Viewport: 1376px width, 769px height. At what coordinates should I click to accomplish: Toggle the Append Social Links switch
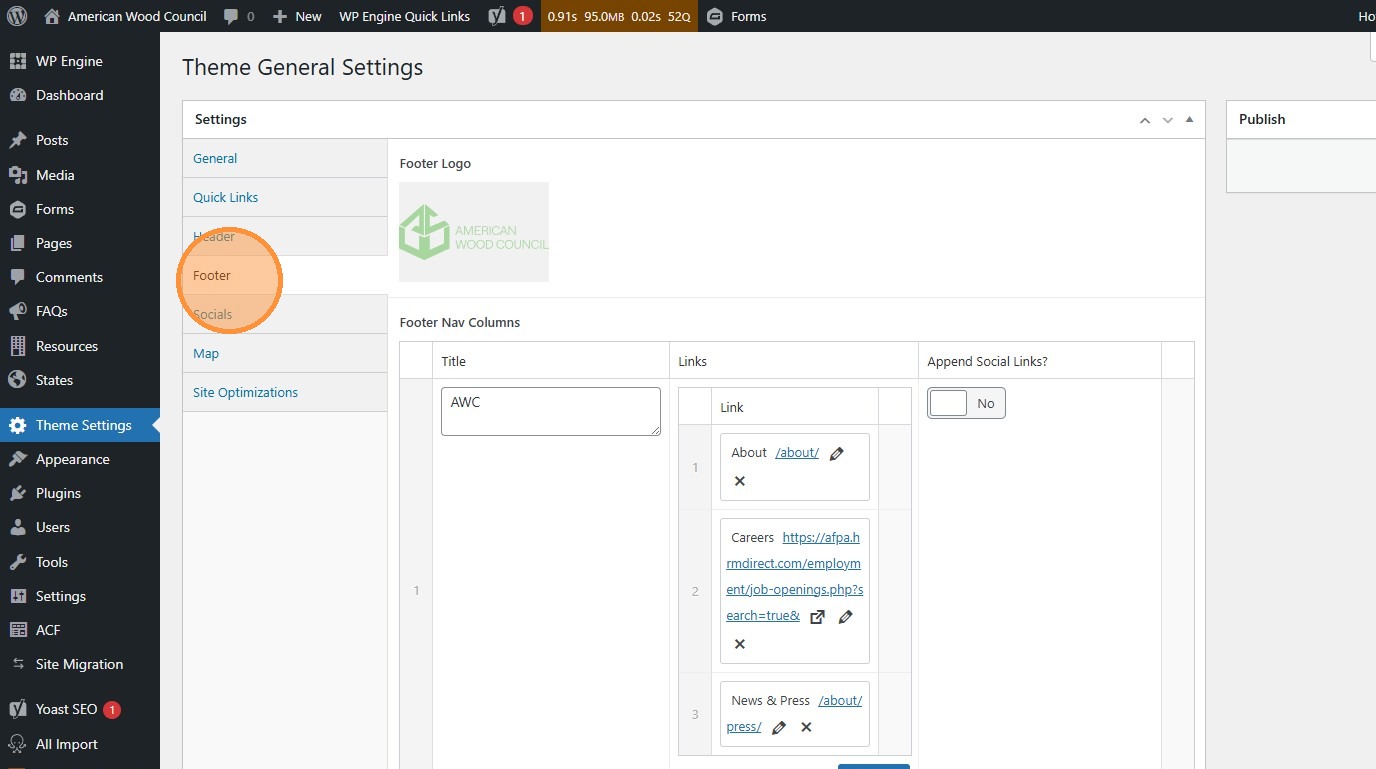click(966, 403)
